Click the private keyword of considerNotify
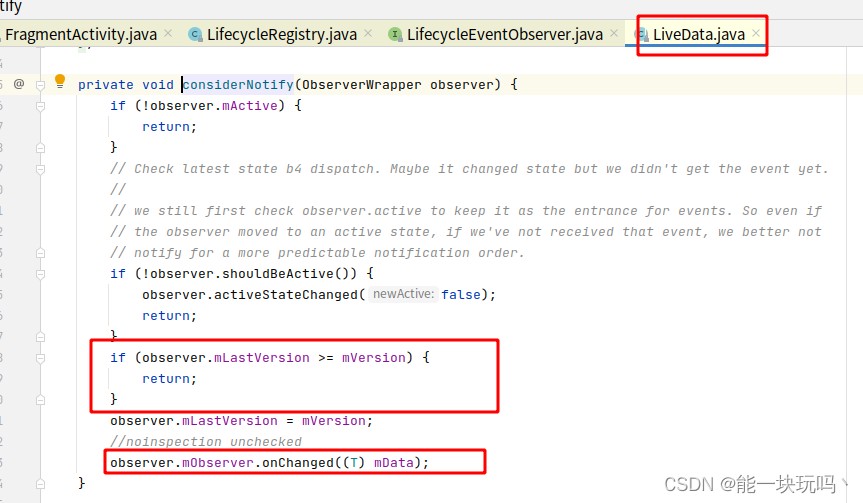The height and width of the screenshot is (503, 863). 106,85
